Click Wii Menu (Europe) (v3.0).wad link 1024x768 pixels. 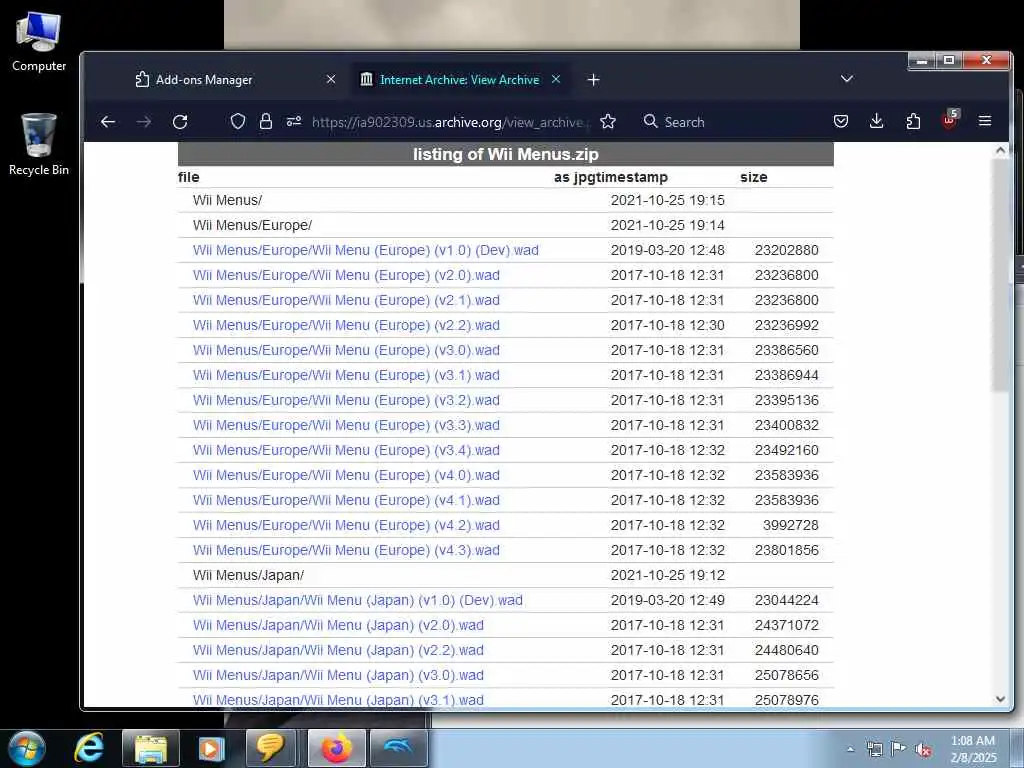click(x=346, y=350)
